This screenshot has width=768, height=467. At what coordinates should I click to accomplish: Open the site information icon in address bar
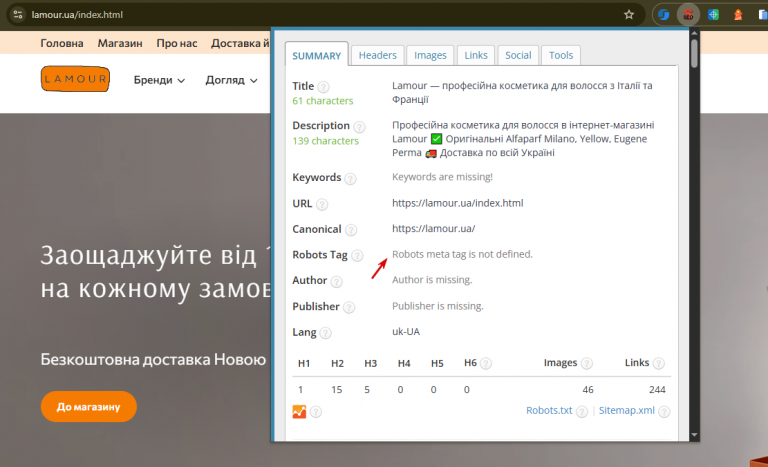pyautogui.click(x=18, y=15)
